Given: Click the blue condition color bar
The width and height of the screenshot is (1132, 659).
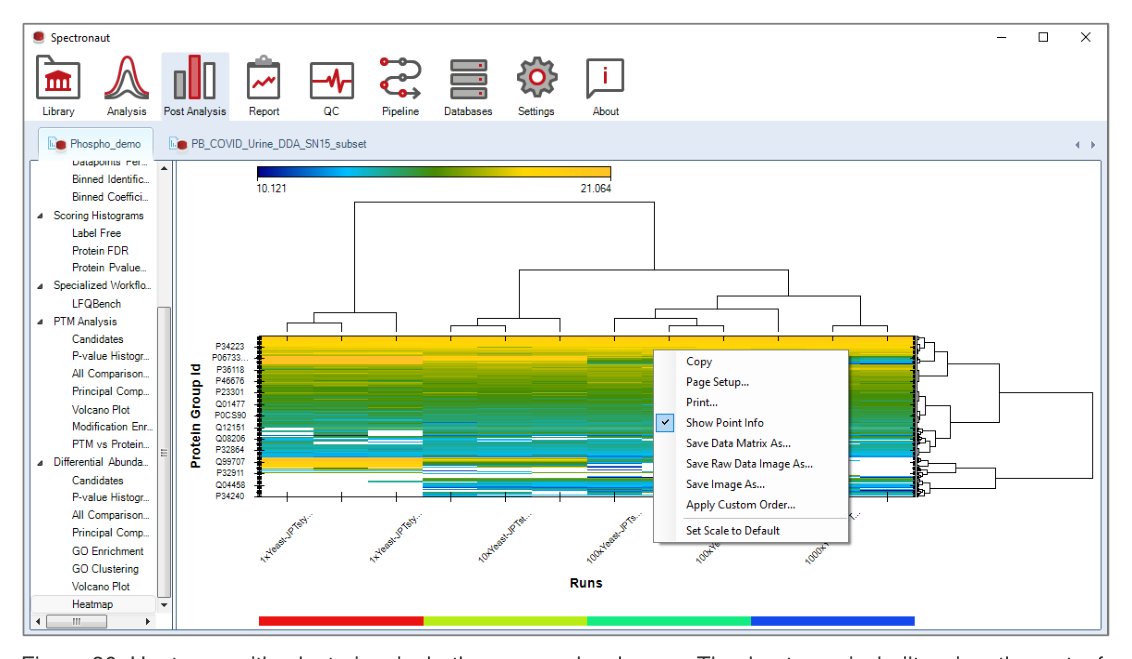Looking at the screenshot, I should coord(833,621).
